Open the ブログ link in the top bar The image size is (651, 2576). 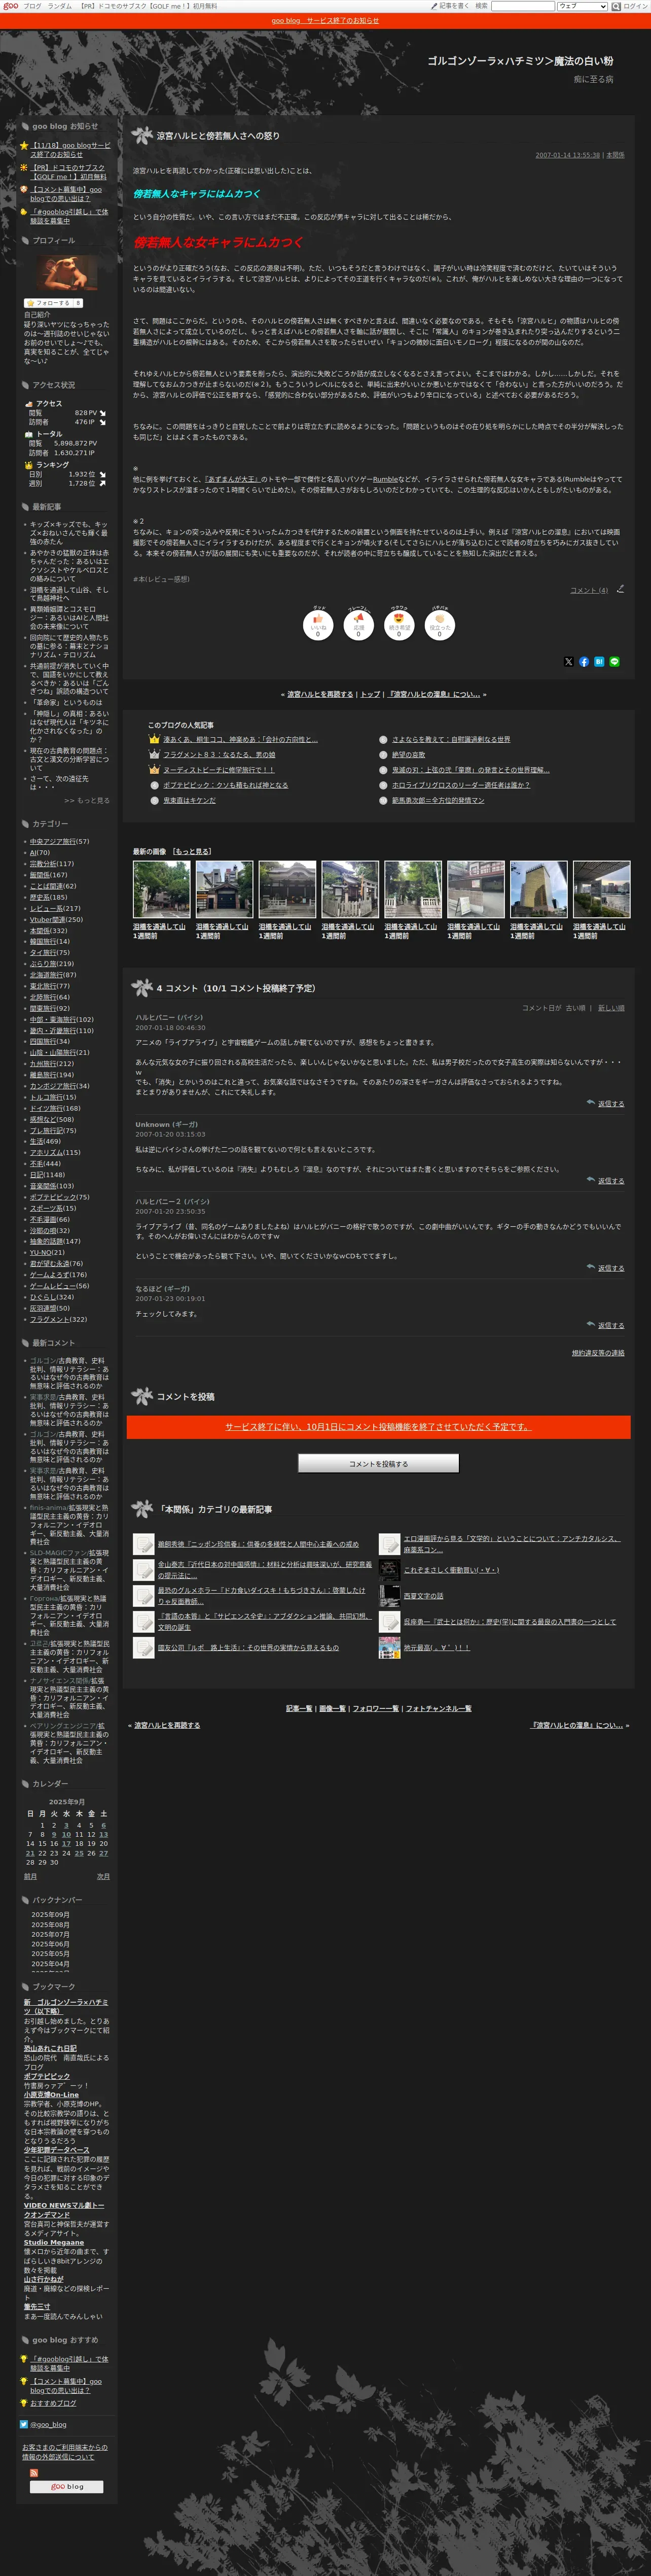[x=32, y=6]
